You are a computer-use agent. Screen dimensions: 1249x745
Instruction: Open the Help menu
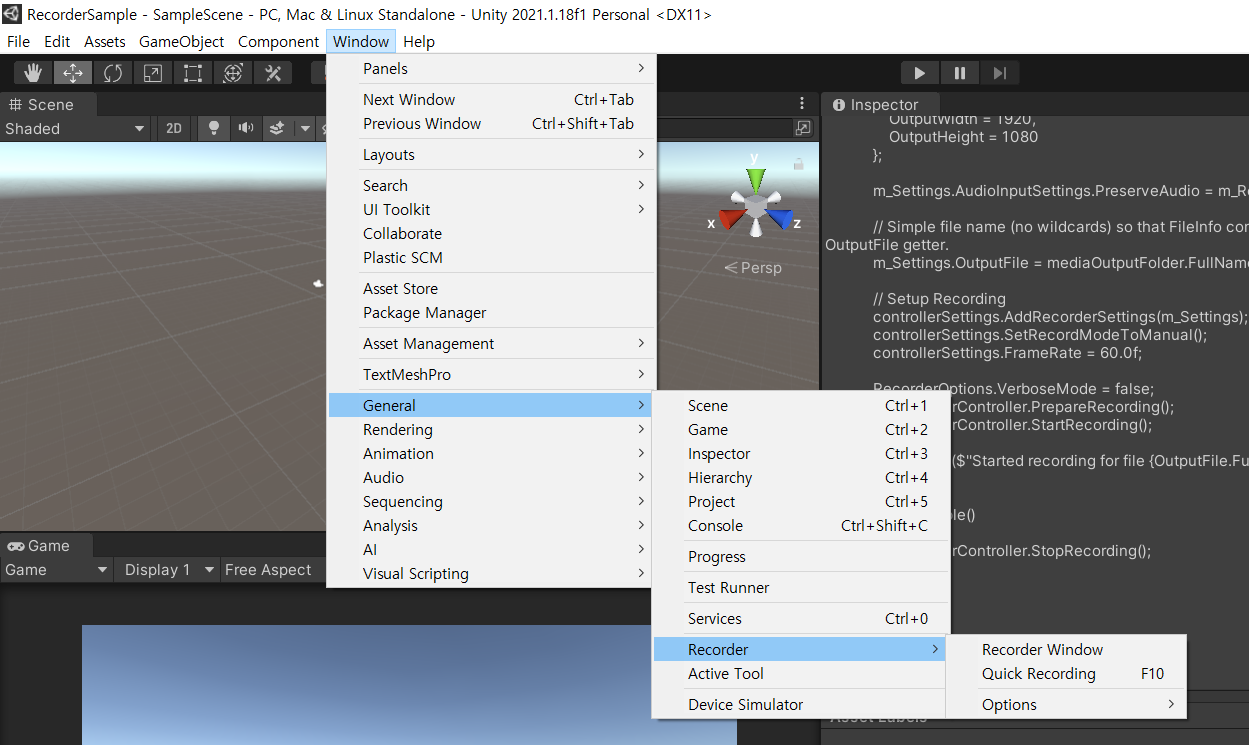point(419,41)
